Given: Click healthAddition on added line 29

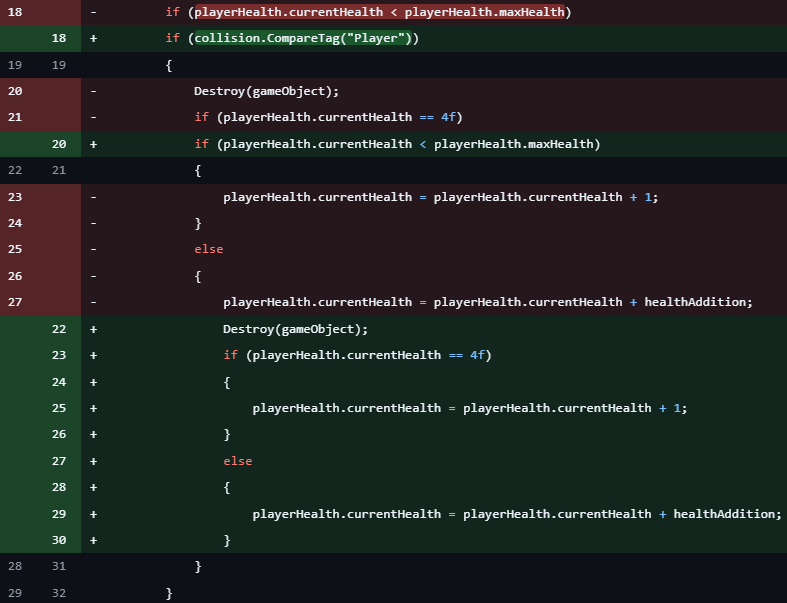Looking at the screenshot, I should tap(724, 514).
